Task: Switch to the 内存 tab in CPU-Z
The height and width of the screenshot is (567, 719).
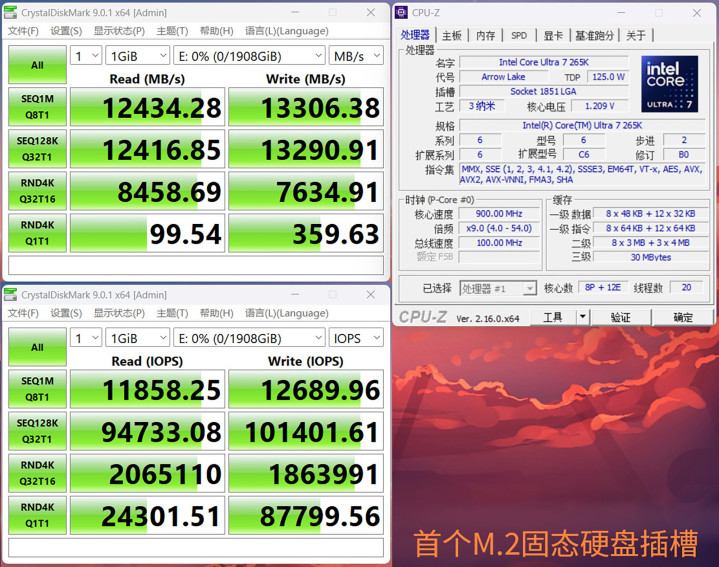Action: pos(485,35)
